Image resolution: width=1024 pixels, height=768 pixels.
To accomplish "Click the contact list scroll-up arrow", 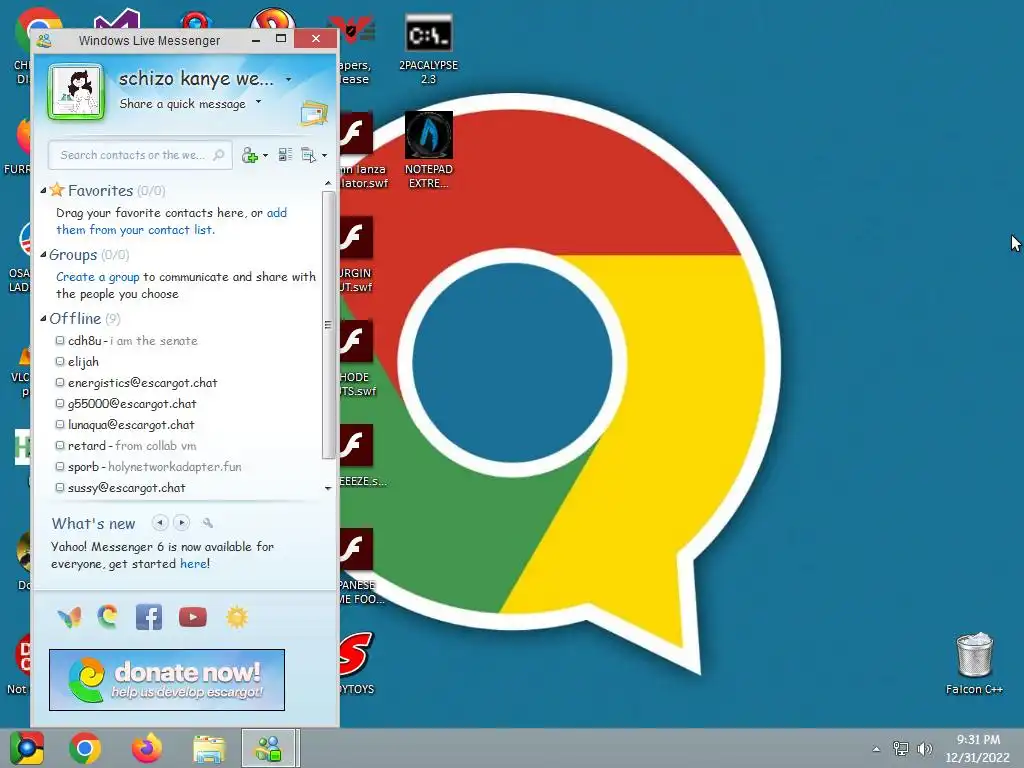I will 328,184.
